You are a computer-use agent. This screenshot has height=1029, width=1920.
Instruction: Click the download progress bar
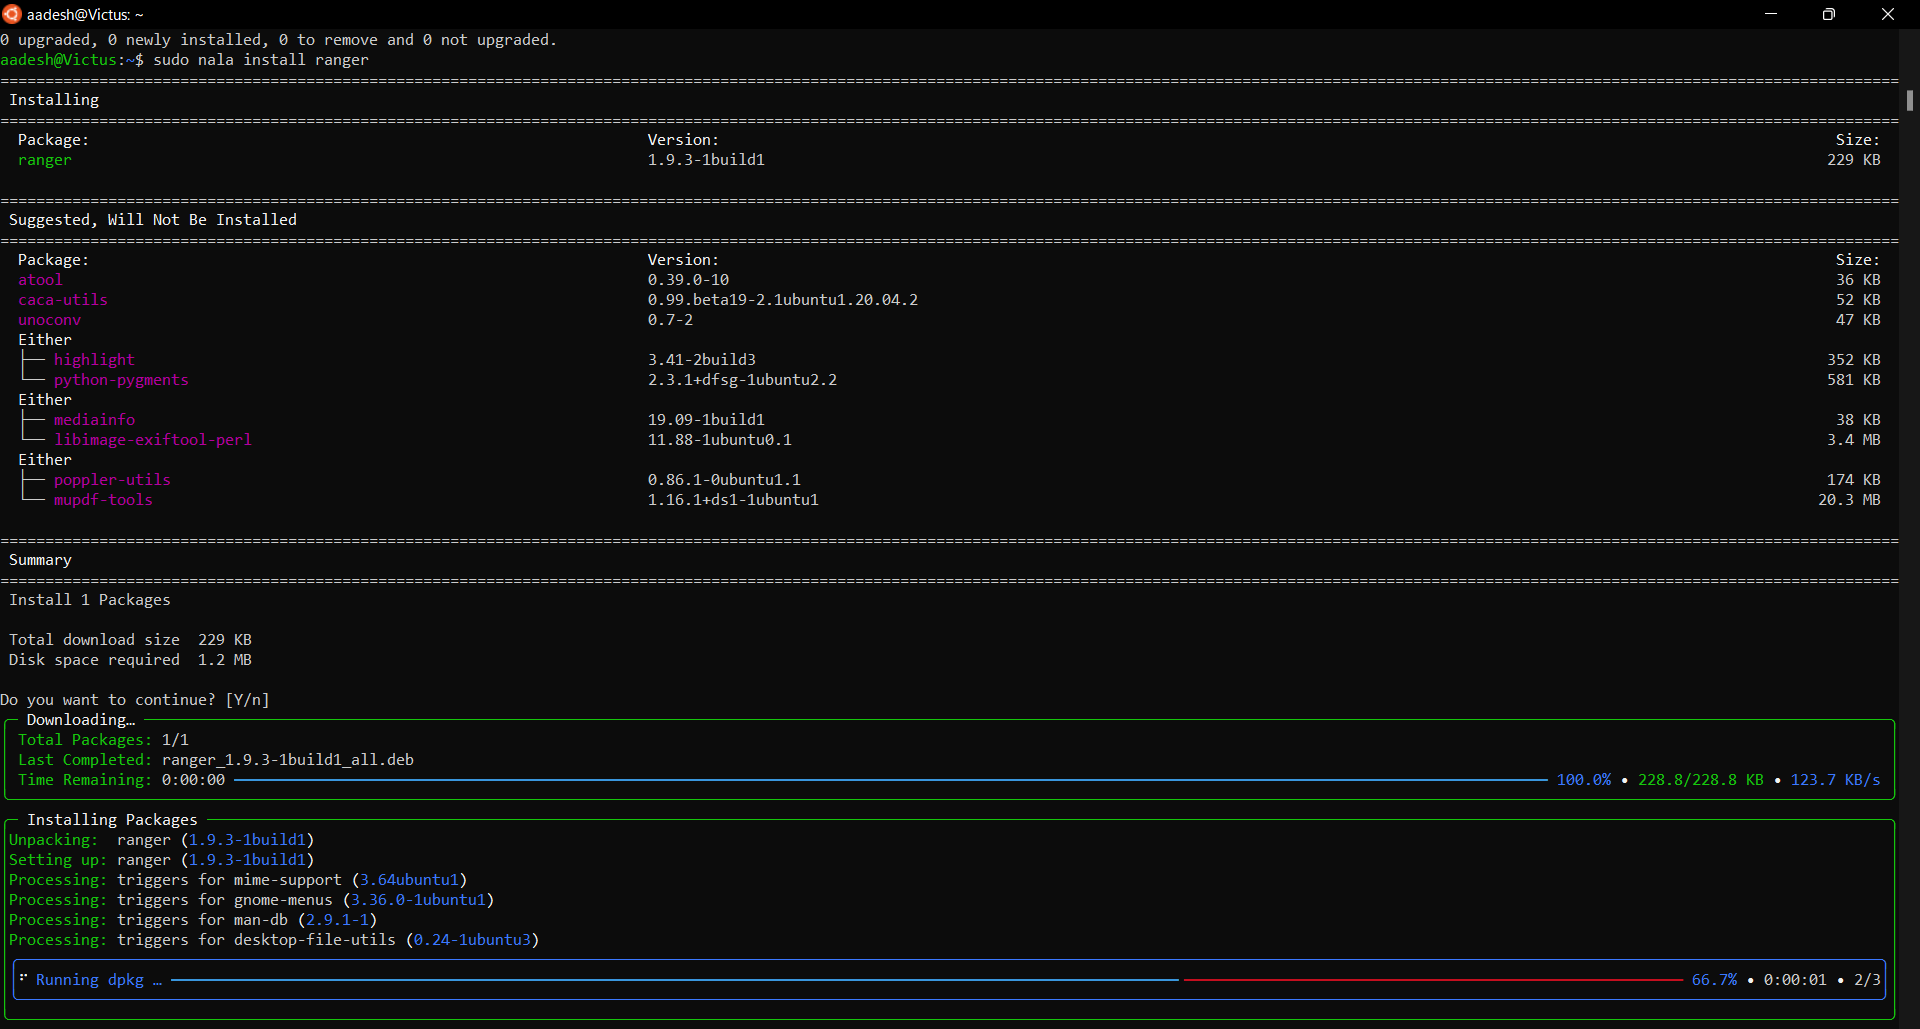890,780
